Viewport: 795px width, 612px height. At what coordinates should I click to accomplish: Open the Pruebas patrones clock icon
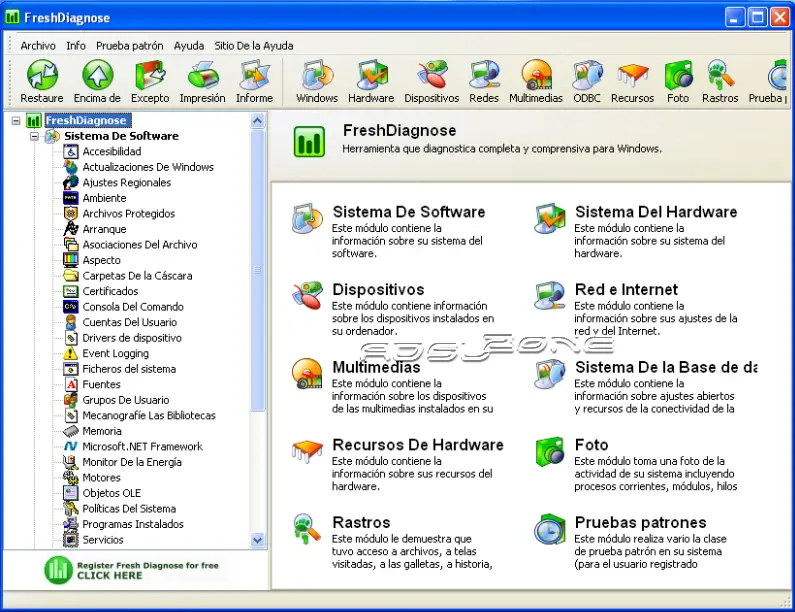550,529
